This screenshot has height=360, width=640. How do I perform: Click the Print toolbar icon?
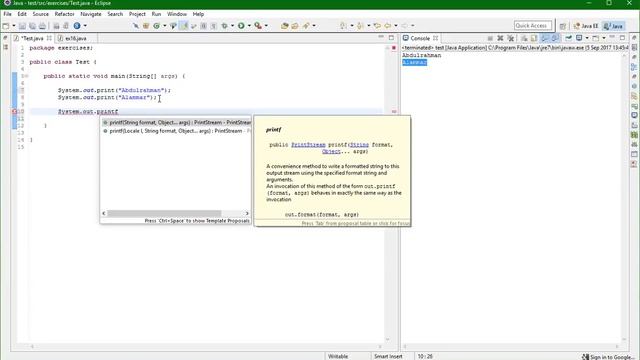(x=42, y=26)
